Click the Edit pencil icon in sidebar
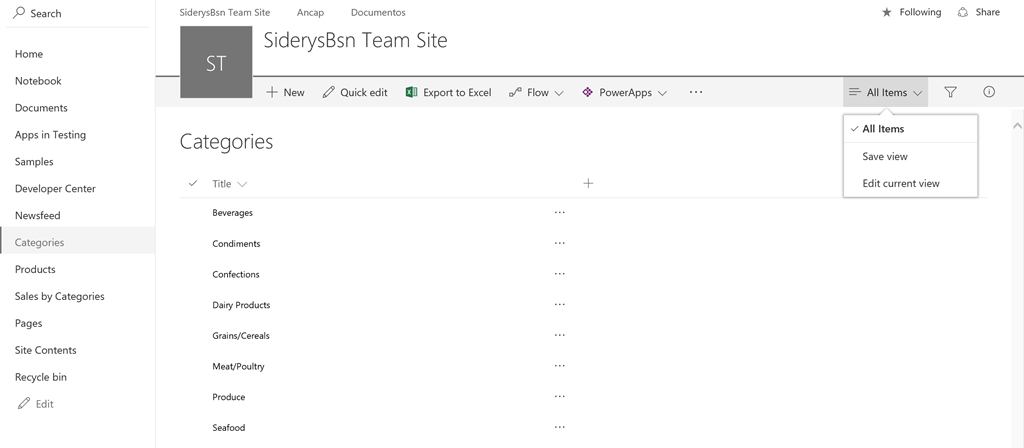This screenshot has height=448, width=1024. click(x=24, y=404)
